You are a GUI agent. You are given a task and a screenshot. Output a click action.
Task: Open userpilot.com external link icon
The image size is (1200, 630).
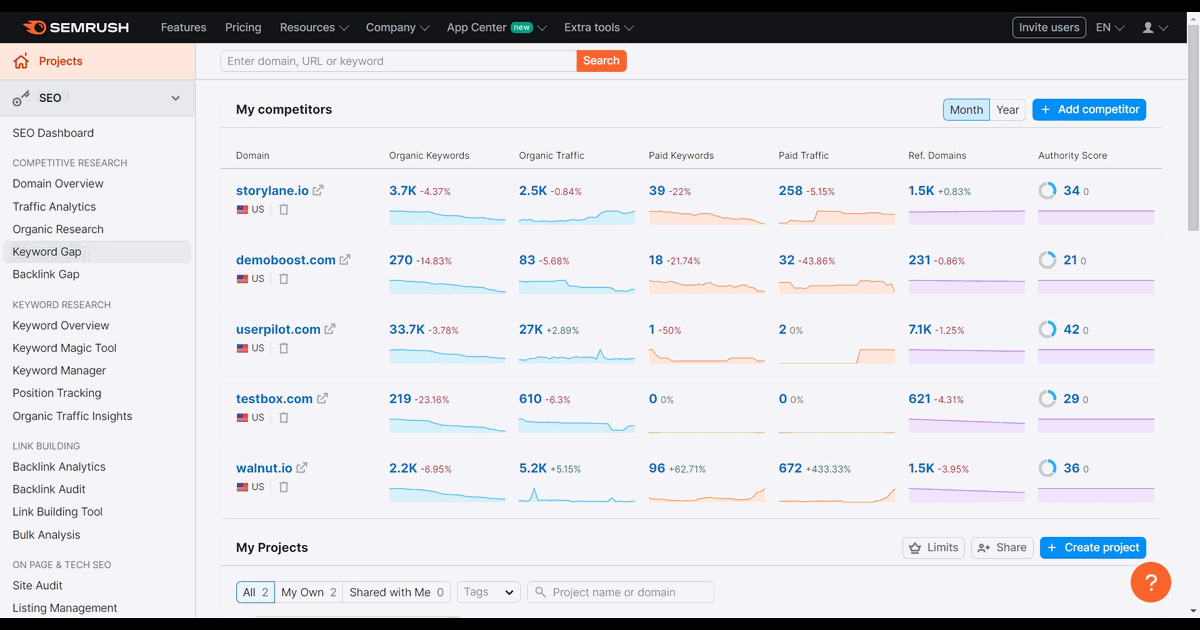pos(330,329)
